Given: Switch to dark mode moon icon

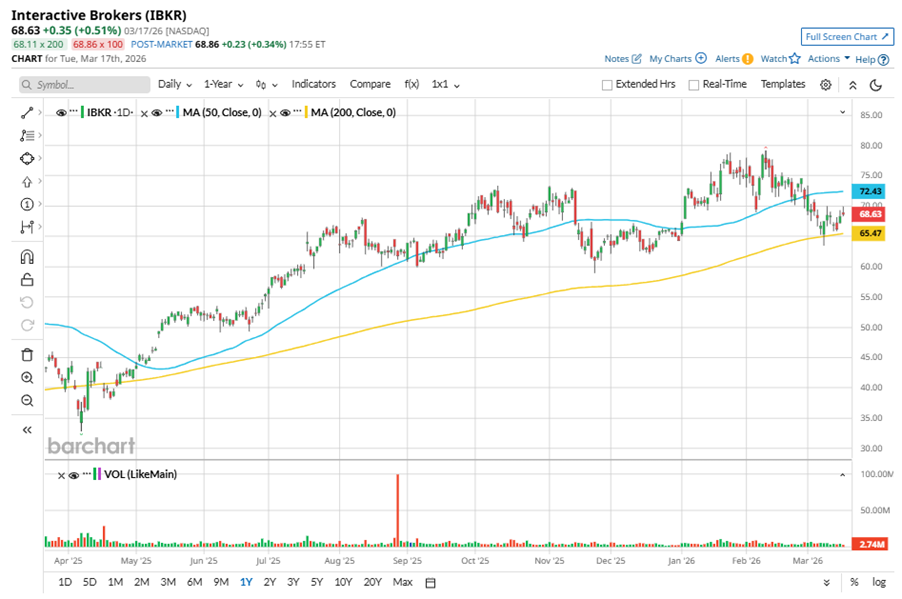Looking at the screenshot, I should pyautogui.click(x=875, y=85).
